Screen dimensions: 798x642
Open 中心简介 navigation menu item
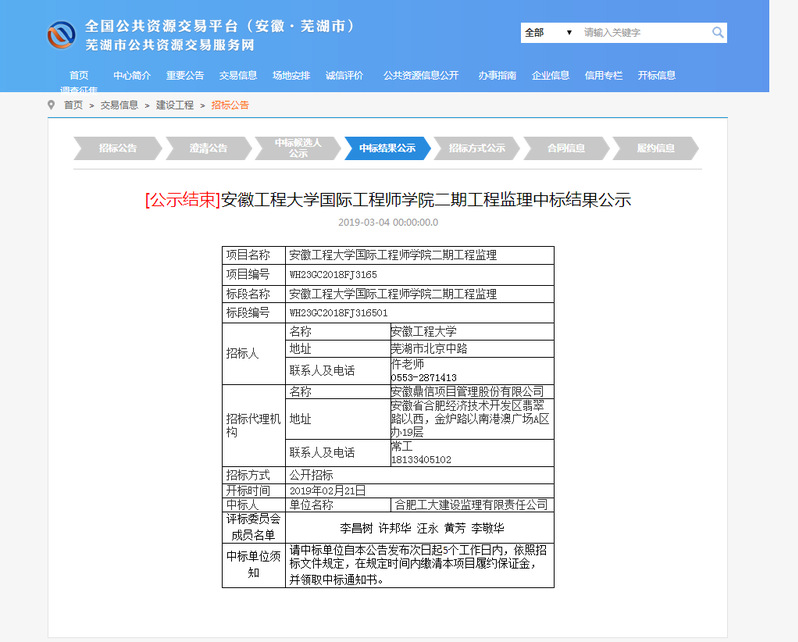[x=132, y=75]
